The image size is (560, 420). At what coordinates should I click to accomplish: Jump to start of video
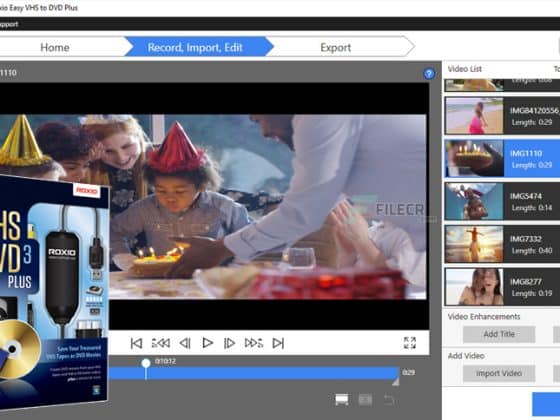pos(136,343)
